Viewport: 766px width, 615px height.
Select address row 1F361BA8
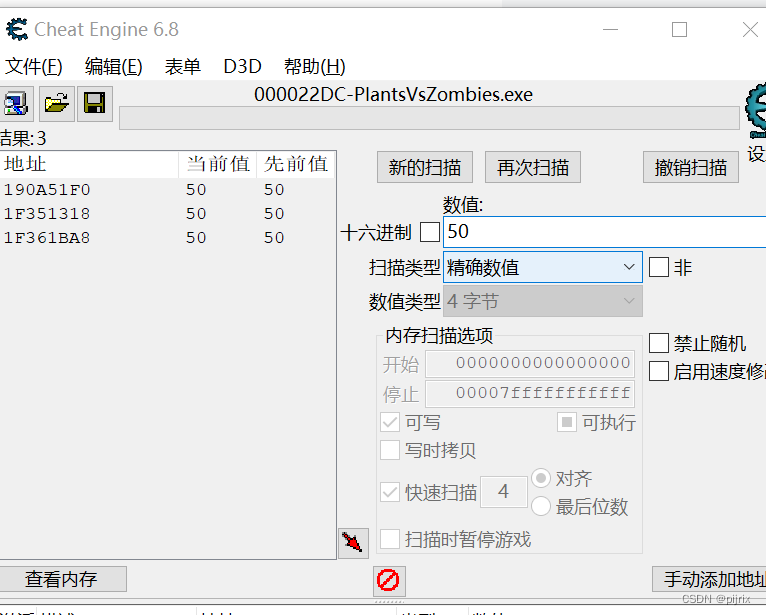pos(168,237)
